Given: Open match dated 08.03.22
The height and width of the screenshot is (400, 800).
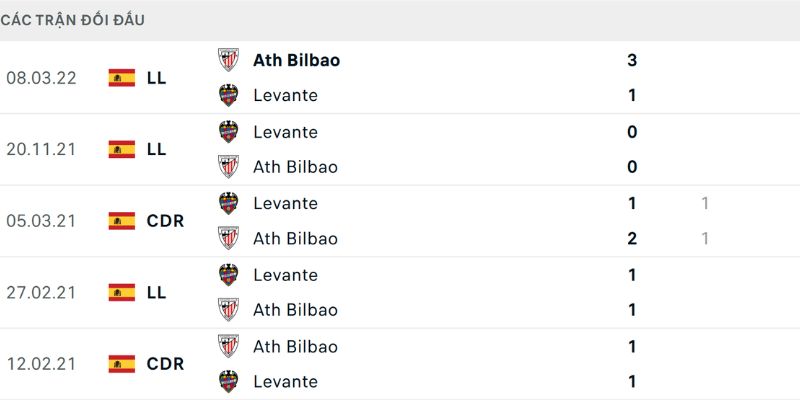Looking at the screenshot, I should (x=40, y=78).
